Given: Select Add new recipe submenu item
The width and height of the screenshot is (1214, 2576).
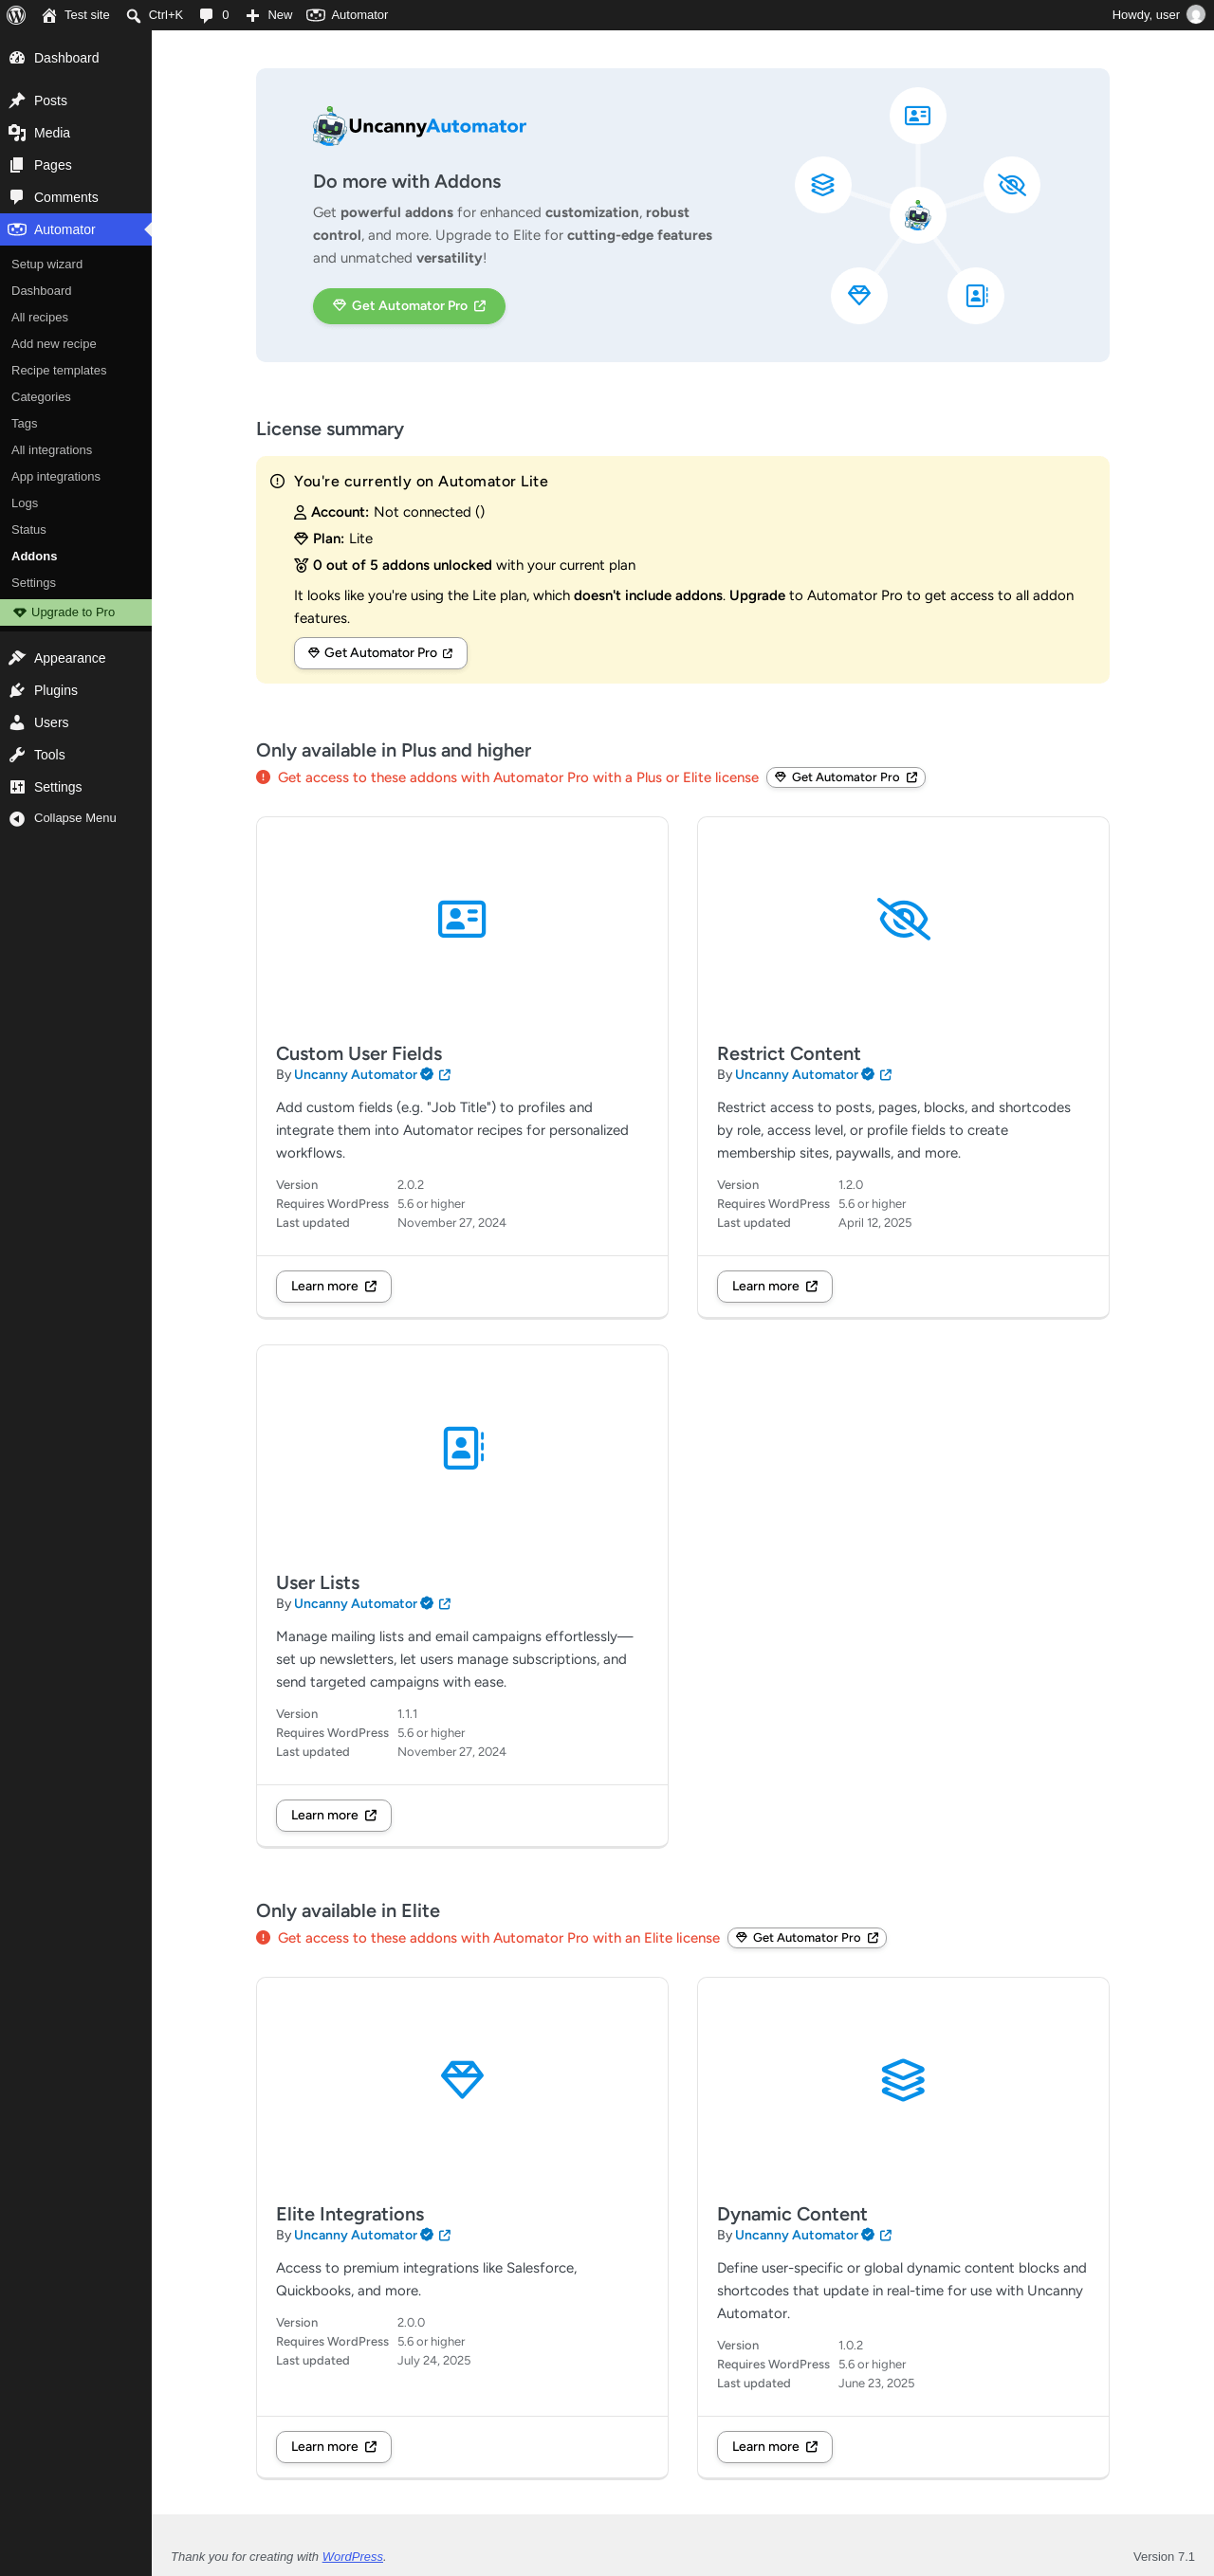Looking at the screenshot, I should click(76, 344).
